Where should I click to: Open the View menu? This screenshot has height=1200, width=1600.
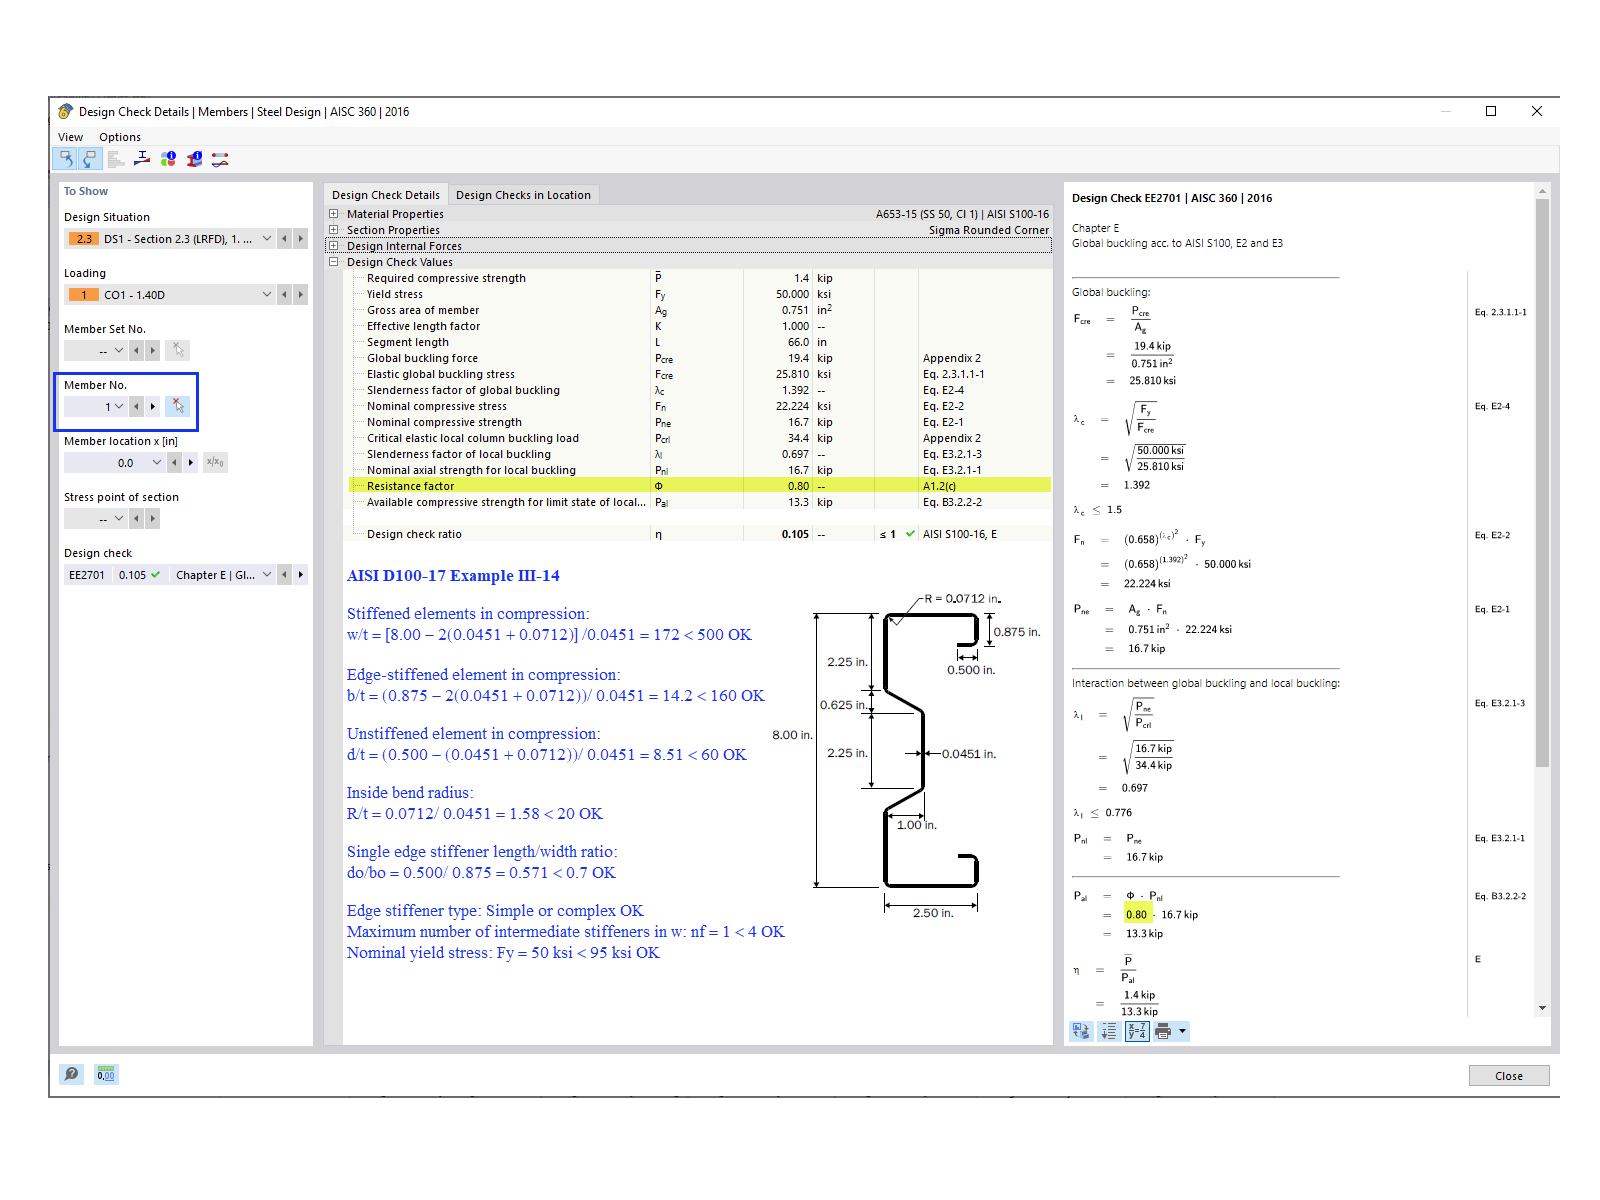click(70, 137)
